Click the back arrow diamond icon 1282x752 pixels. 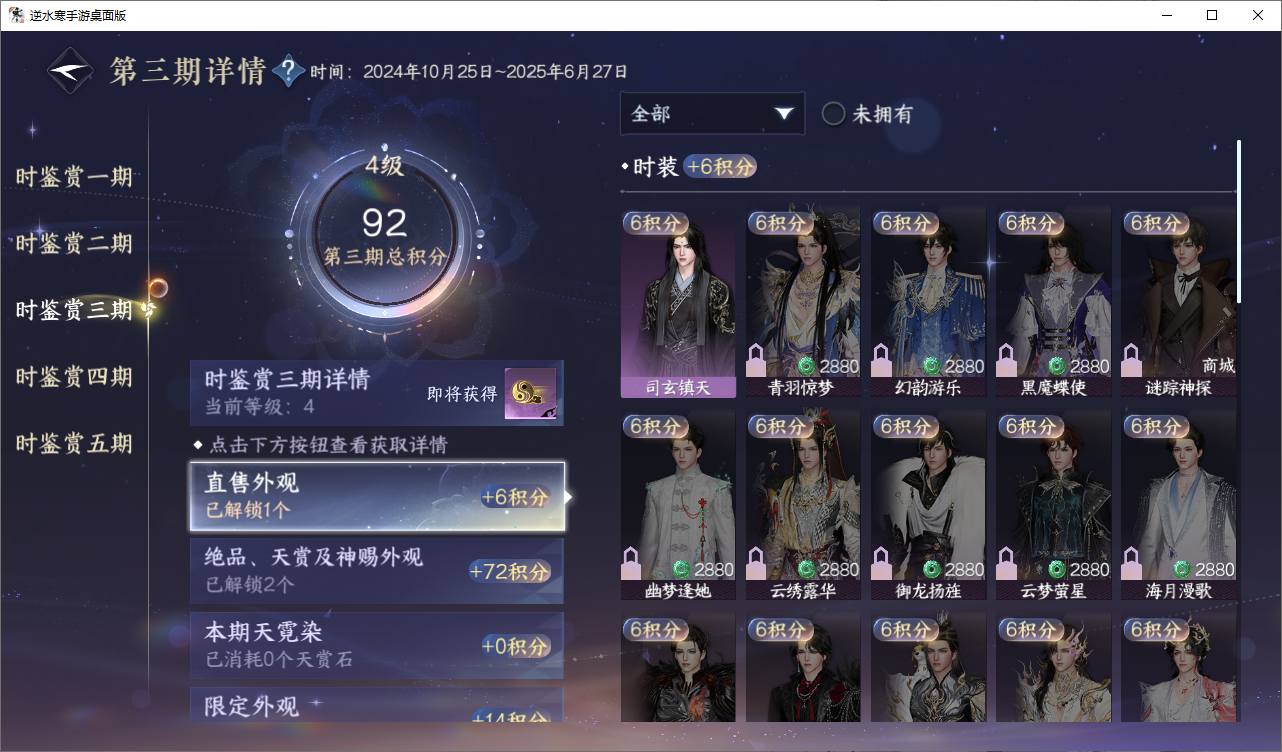coord(72,72)
